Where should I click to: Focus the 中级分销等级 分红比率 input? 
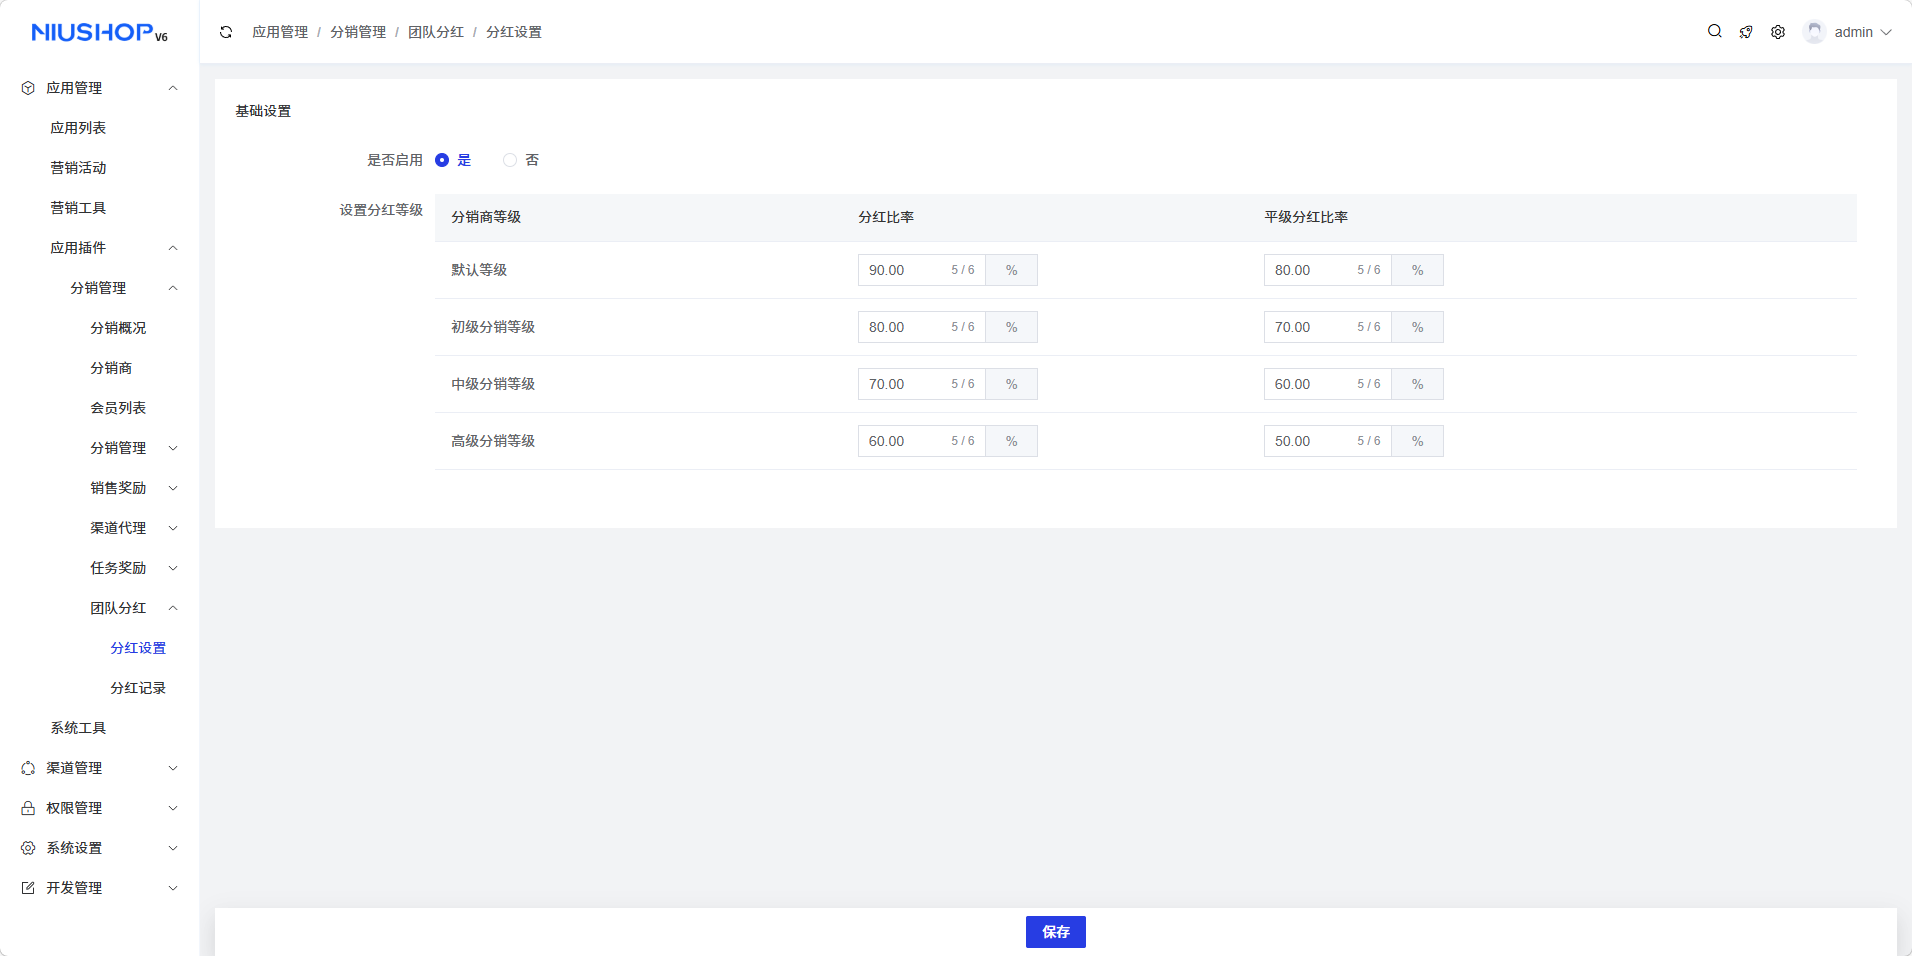(x=922, y=384)
